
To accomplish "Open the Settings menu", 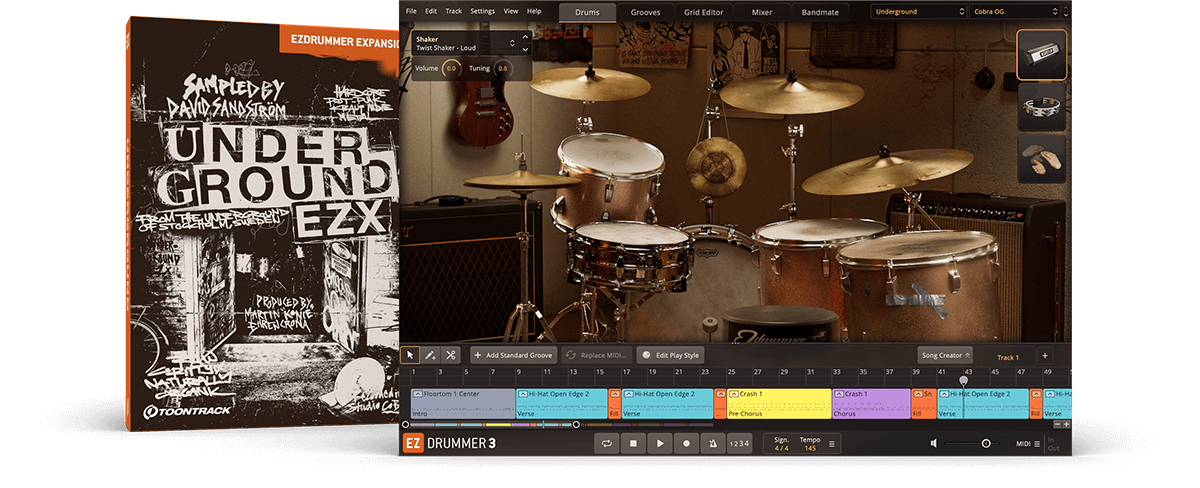I will [x=482, y=11].
